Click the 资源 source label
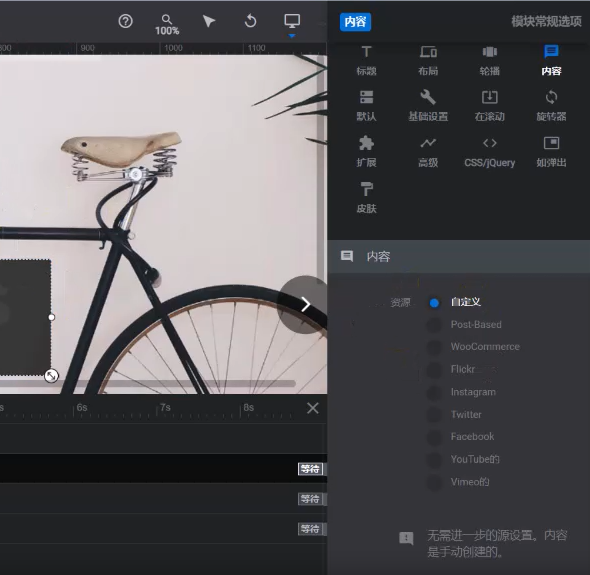Viewport: 590px width, 575px height. 400,303
